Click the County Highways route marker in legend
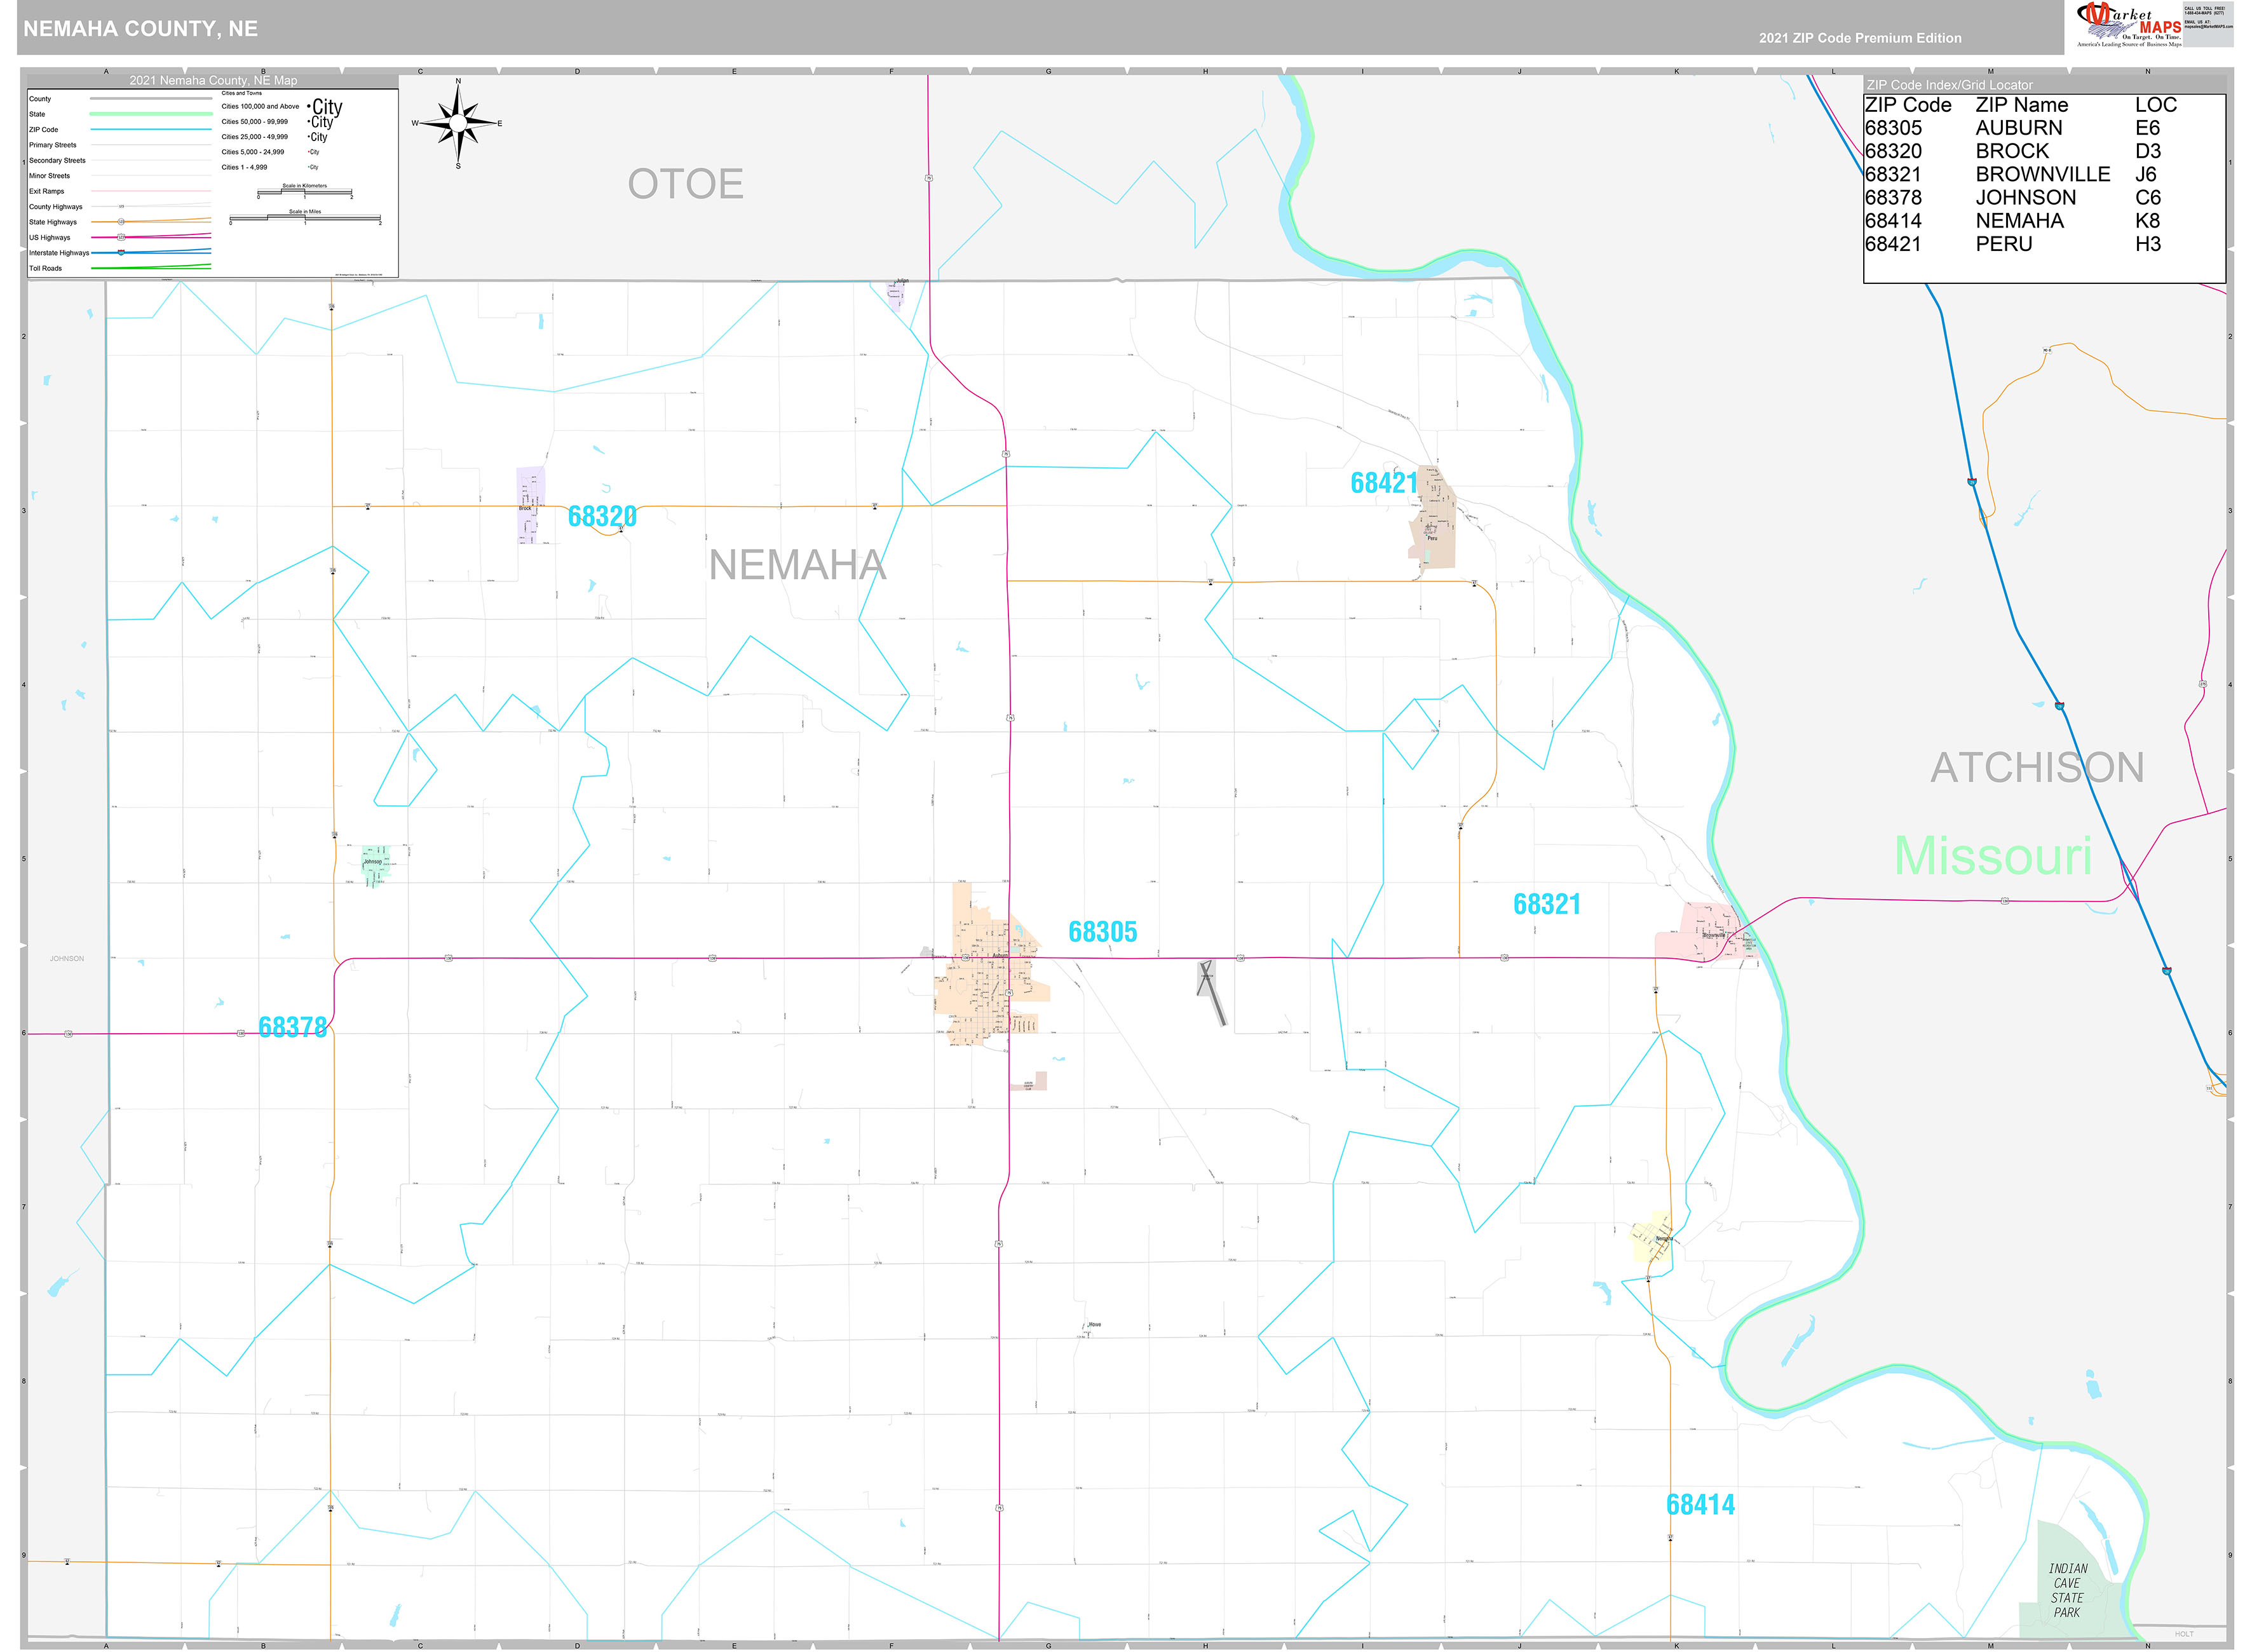This screenshot has height=1652, width=2245. coord(122,206)
